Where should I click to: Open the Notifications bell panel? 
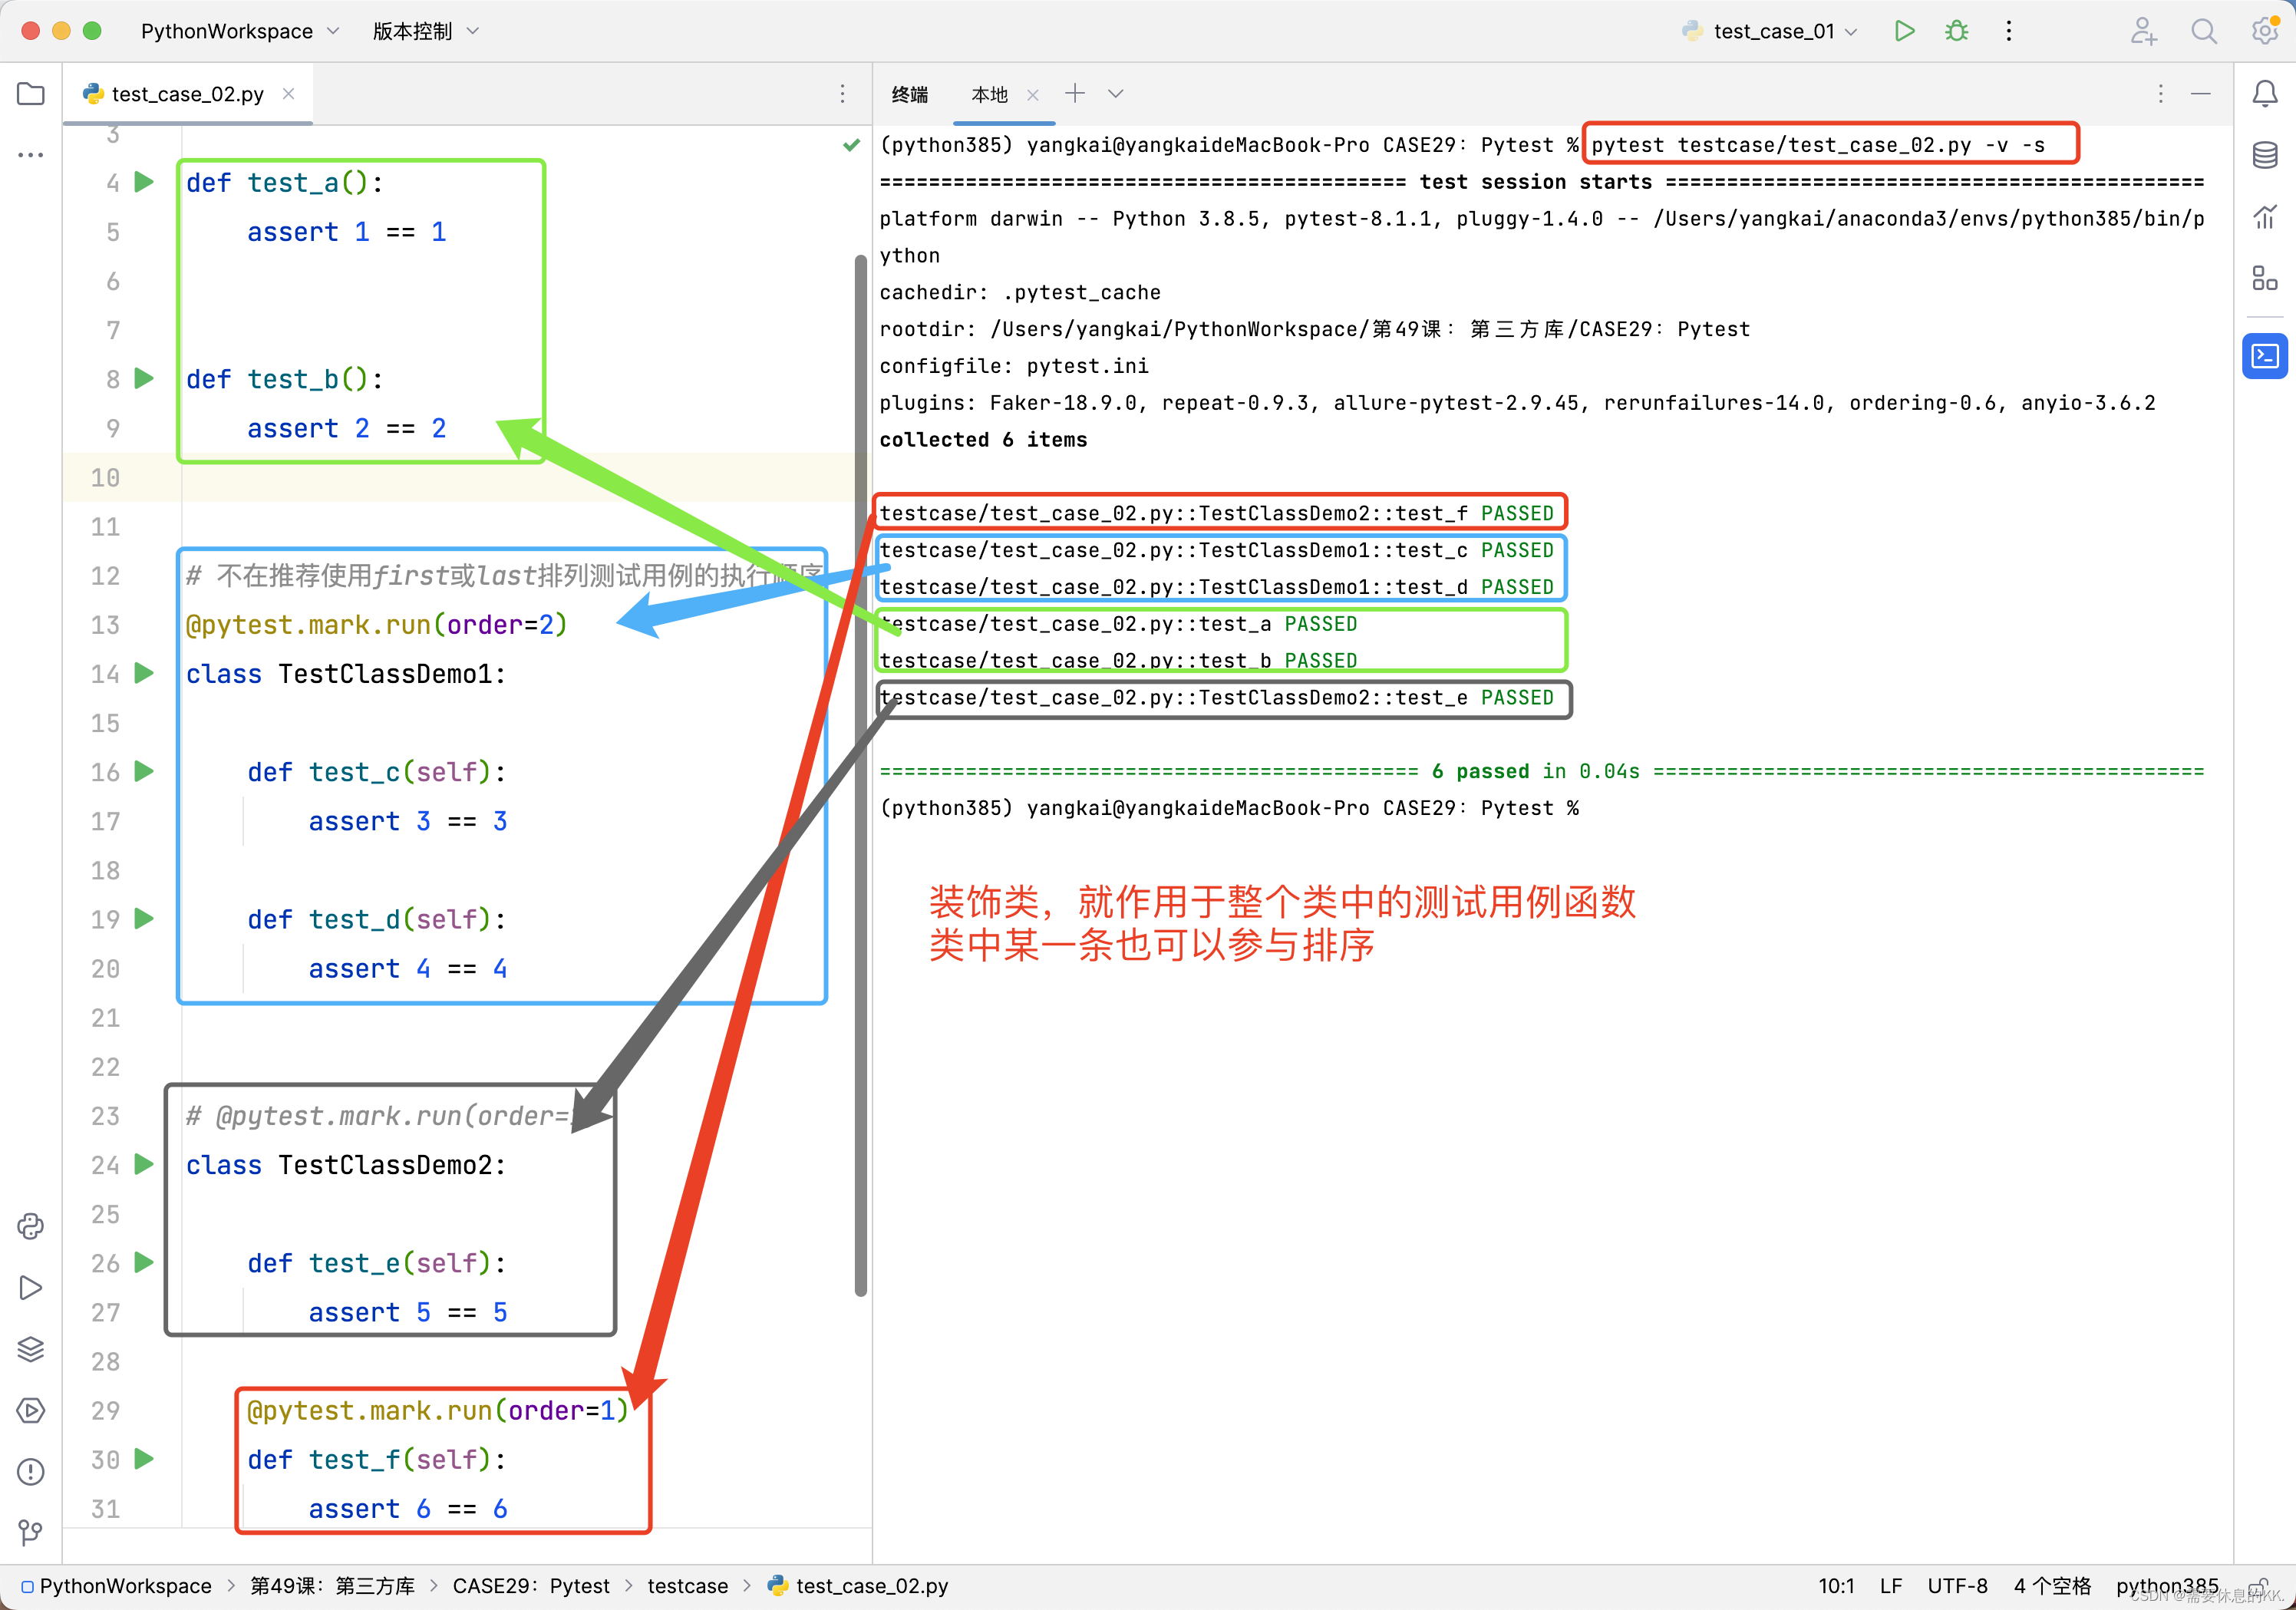(x=2265, y=94)
